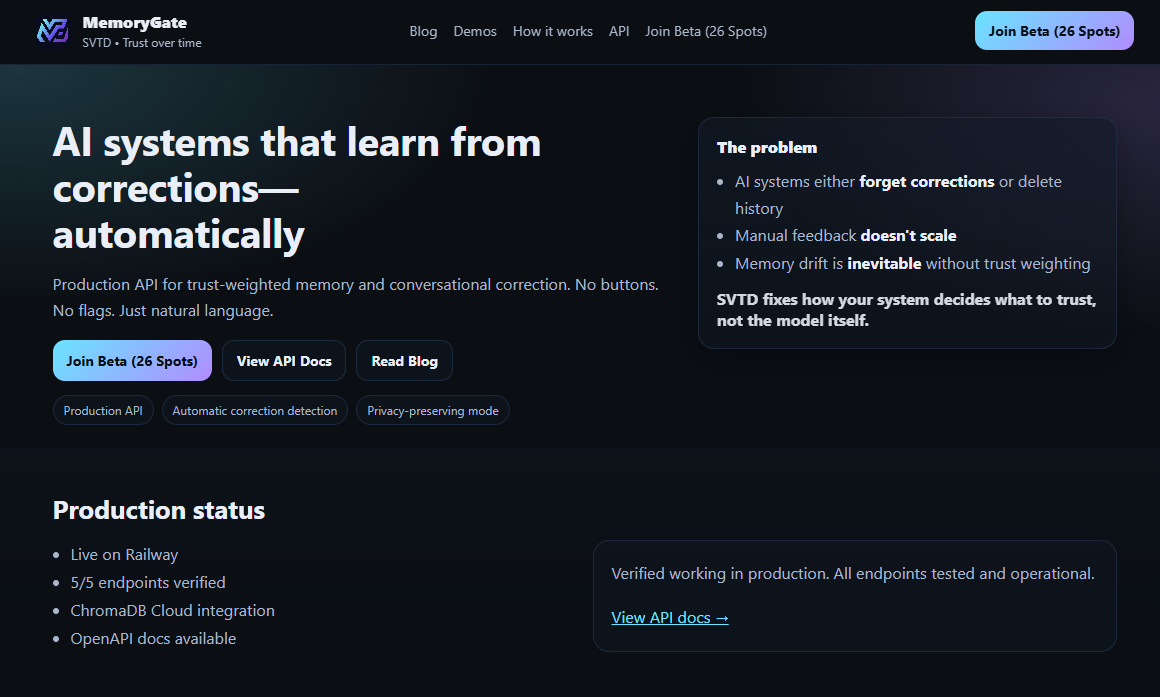Open the Blog navigation link
The width and height of the screenshot is (1160, 697).
(x=423, y=31)
